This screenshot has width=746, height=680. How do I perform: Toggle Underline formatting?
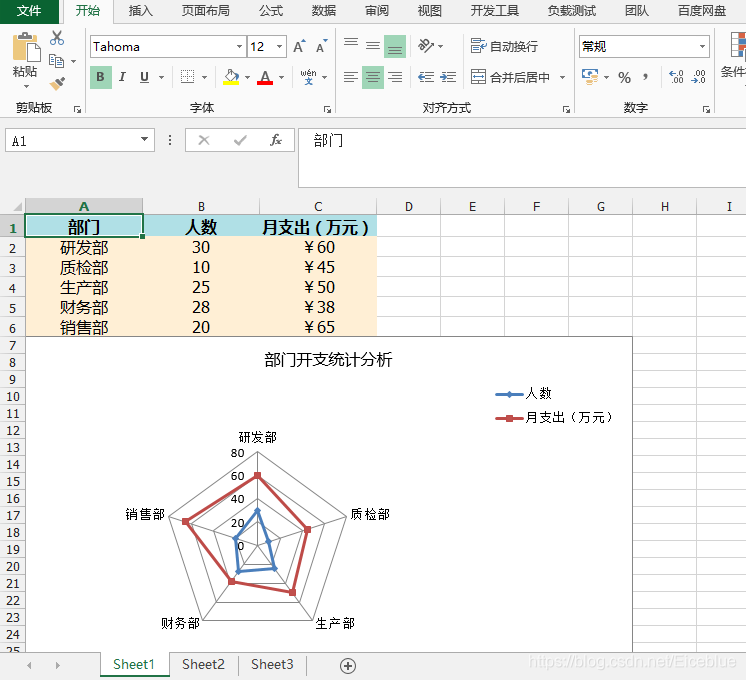[x=145, y=77]
